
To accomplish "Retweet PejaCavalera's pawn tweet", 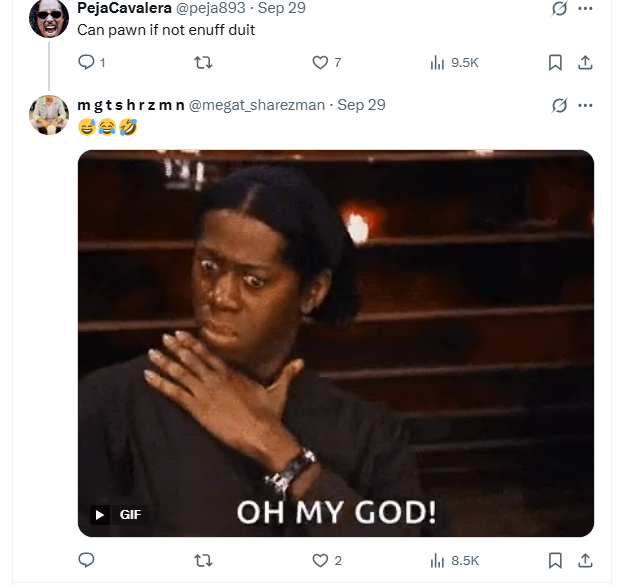I will click(x=203, y=62).
